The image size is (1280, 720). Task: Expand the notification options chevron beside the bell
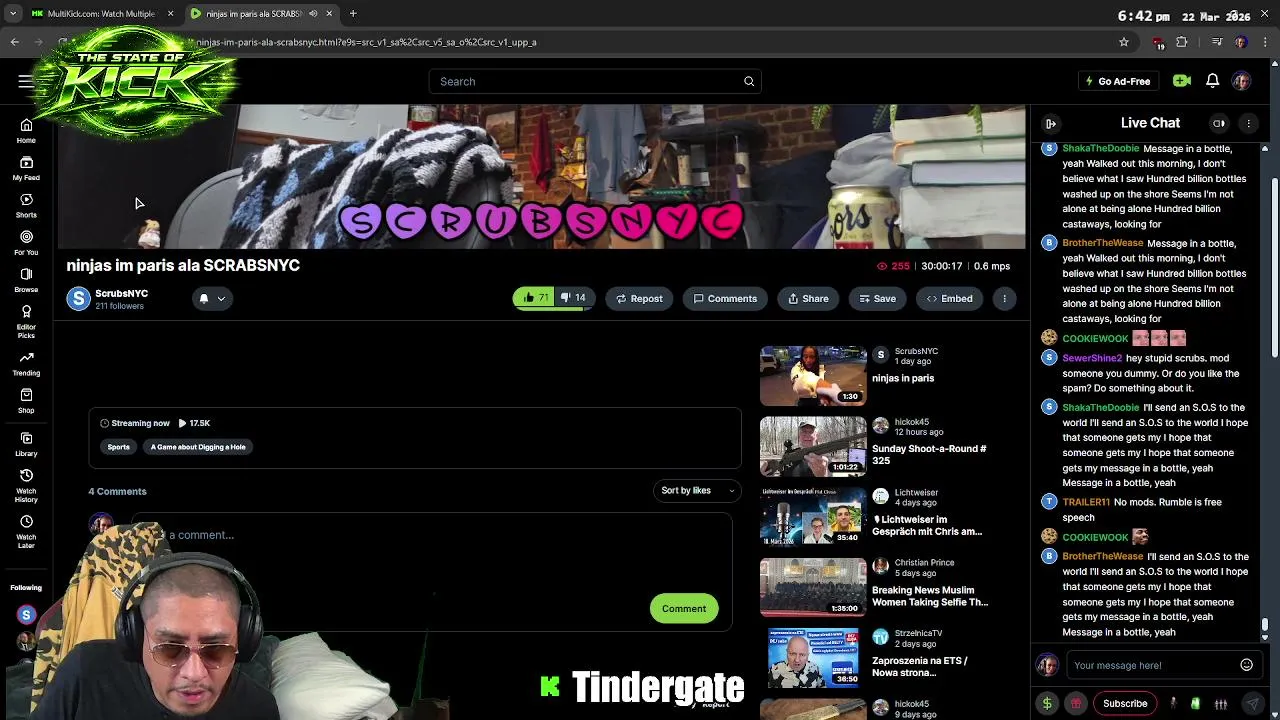pyautogui.click(x=221, y=298)
